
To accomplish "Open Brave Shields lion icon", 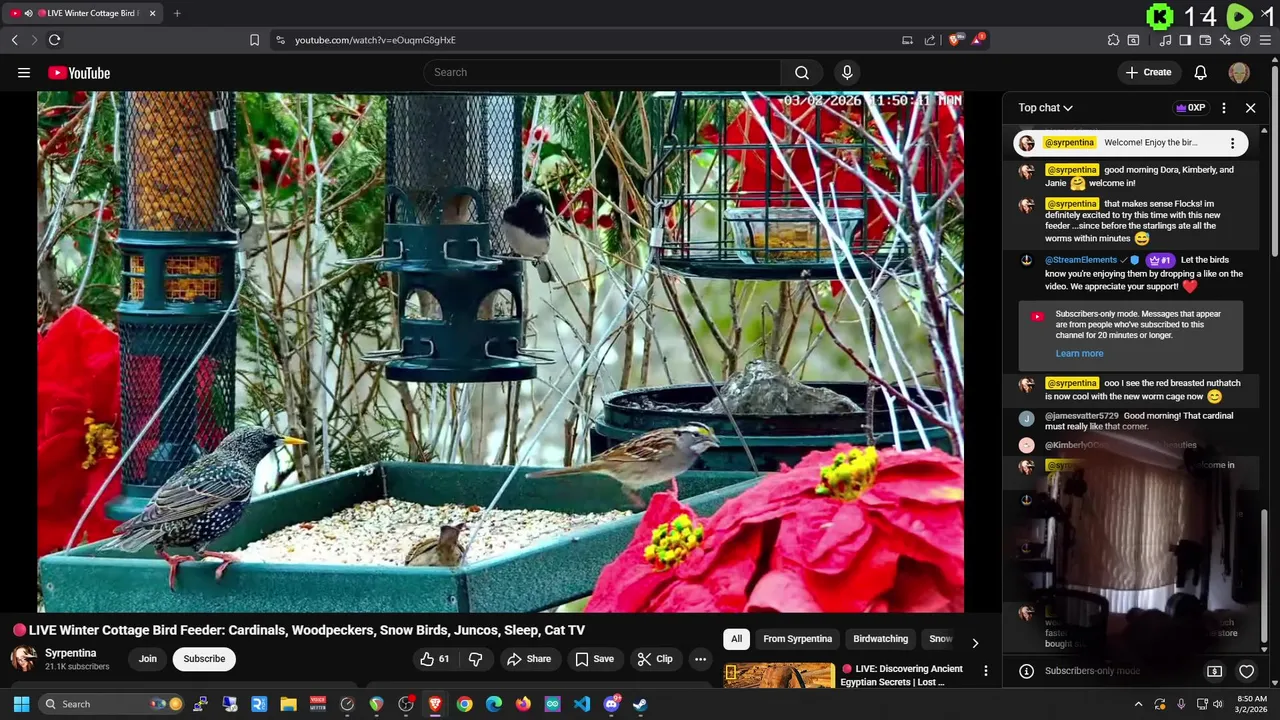I will tap(955, 40).
